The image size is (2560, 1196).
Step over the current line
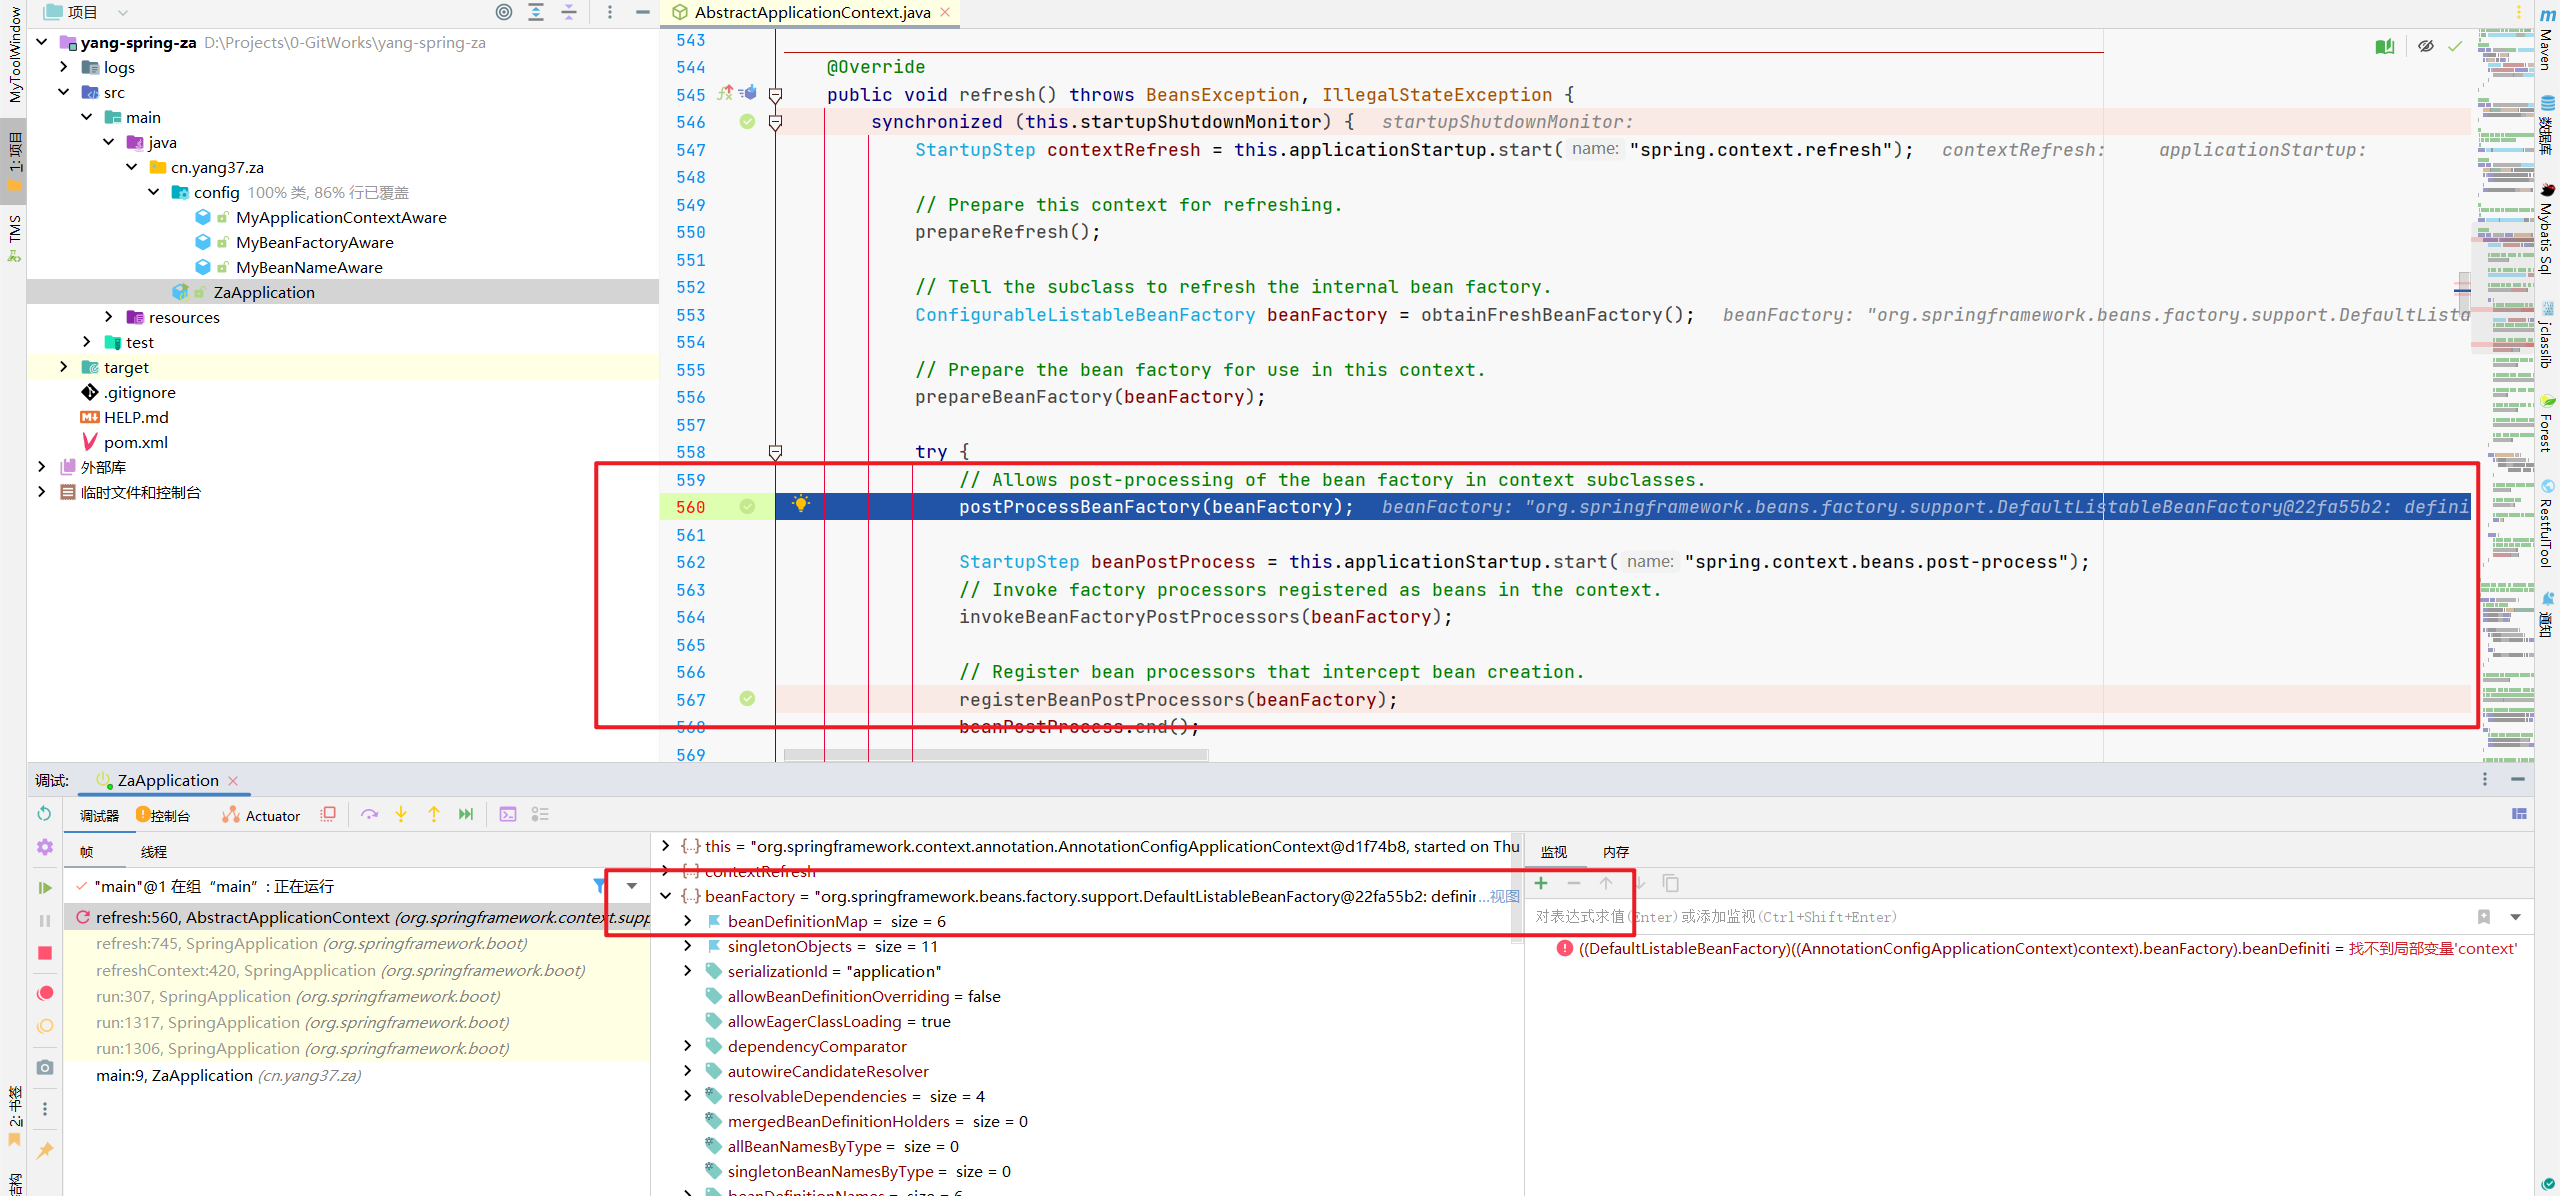369,814
